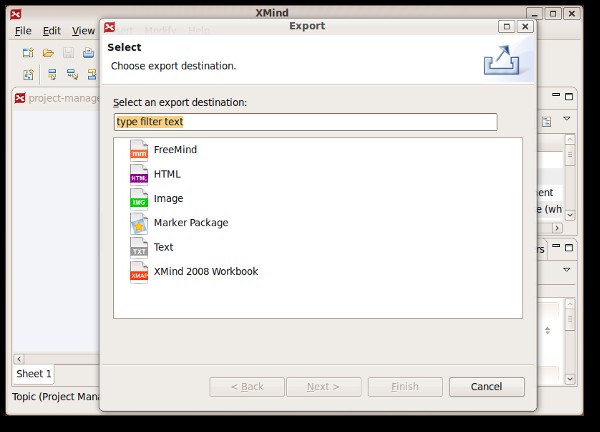
Task: Click the Next > button
Action: (x=324, y=387)
